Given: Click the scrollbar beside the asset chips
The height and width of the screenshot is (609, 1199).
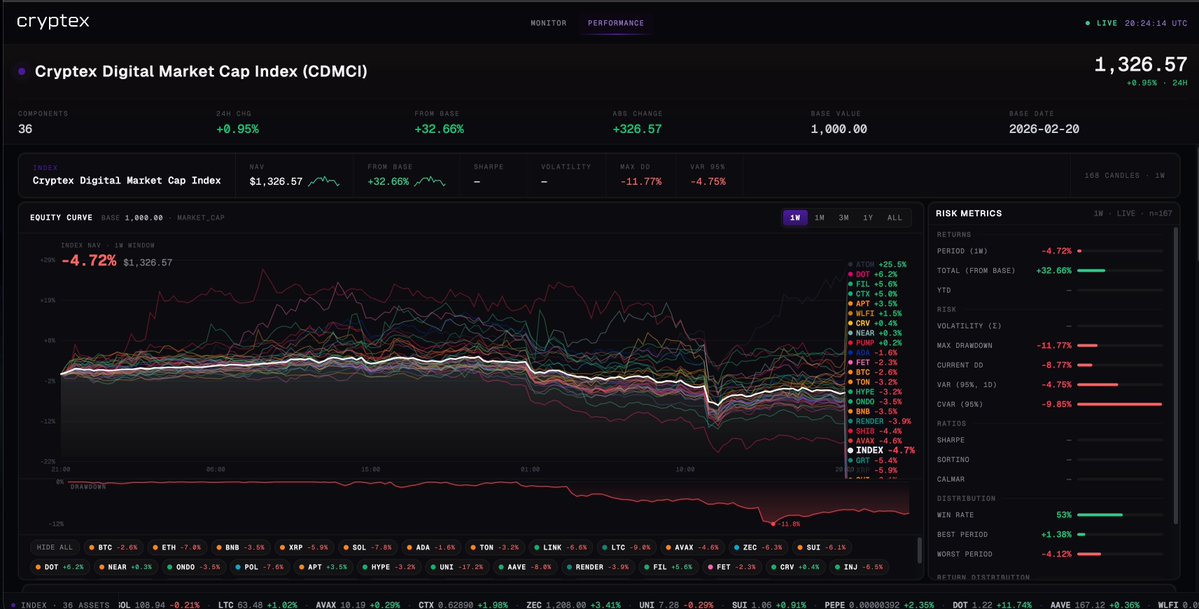Looking at the screenshot, I should click(x=919, y=549).
